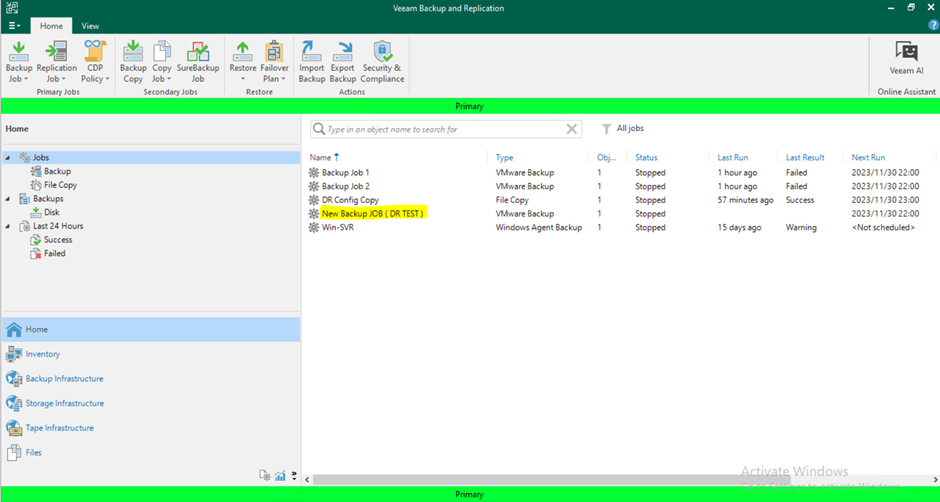Select Backup under Jobs tree
This screenshot has width=940, height=502.
point(57,172)
